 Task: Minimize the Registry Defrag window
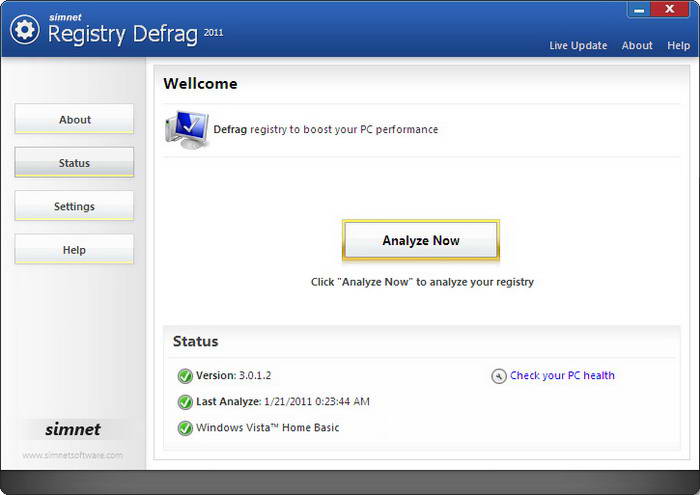pyautogui.click(x=639, y=9)
